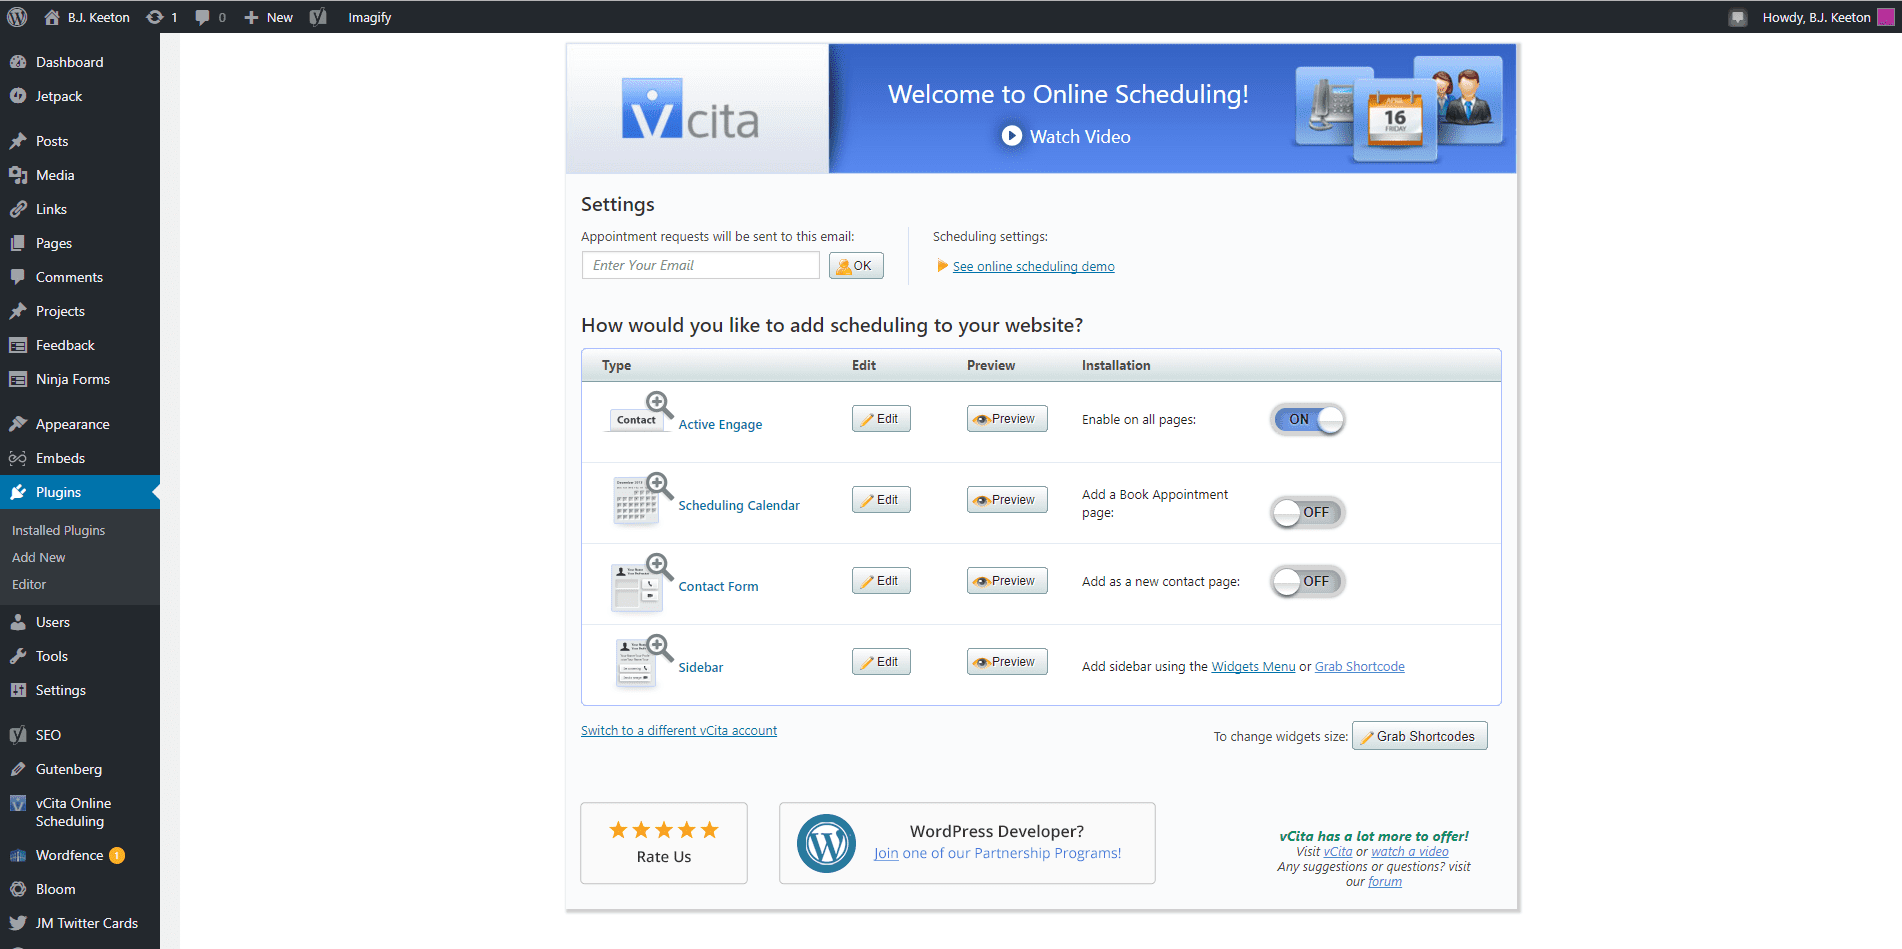1902x949 pixels.
Task: Open the Grab Shortcode link
Action: click(1359, 667)
